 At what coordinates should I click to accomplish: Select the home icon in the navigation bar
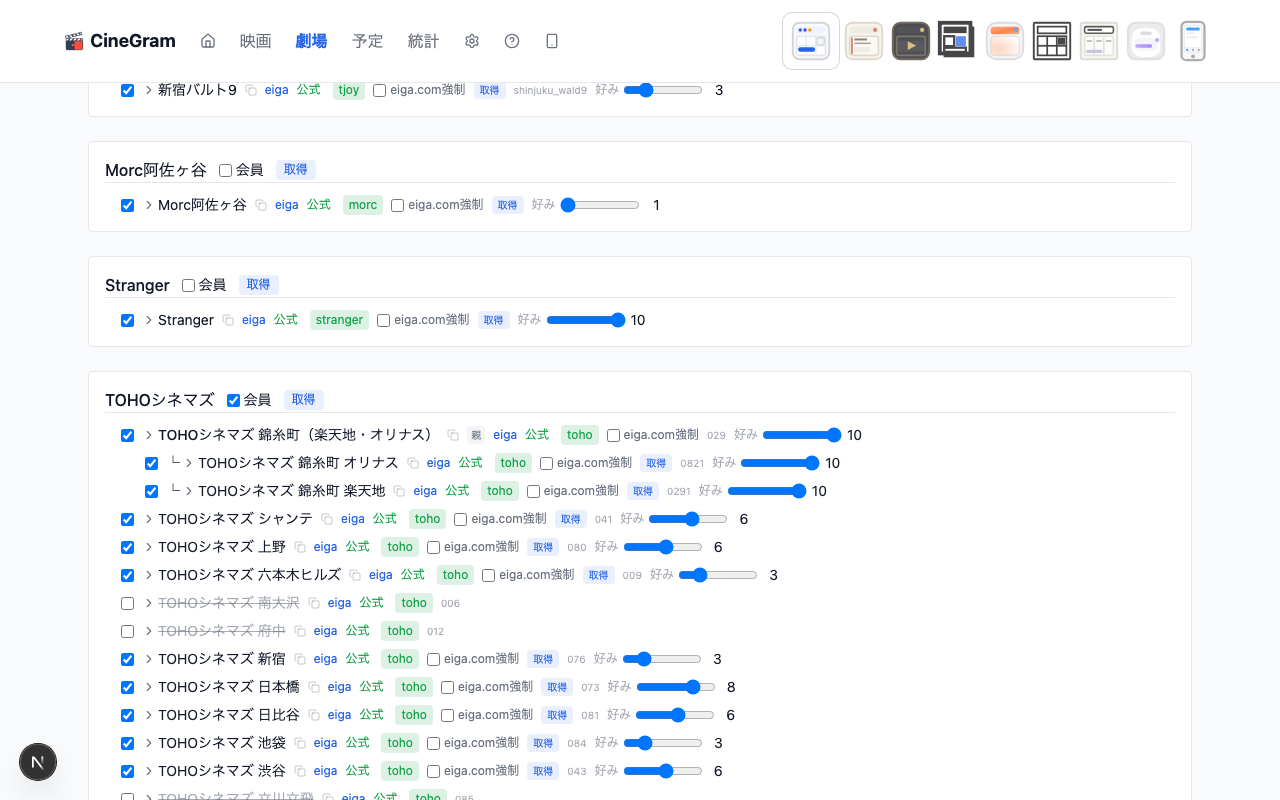point(207,41)
